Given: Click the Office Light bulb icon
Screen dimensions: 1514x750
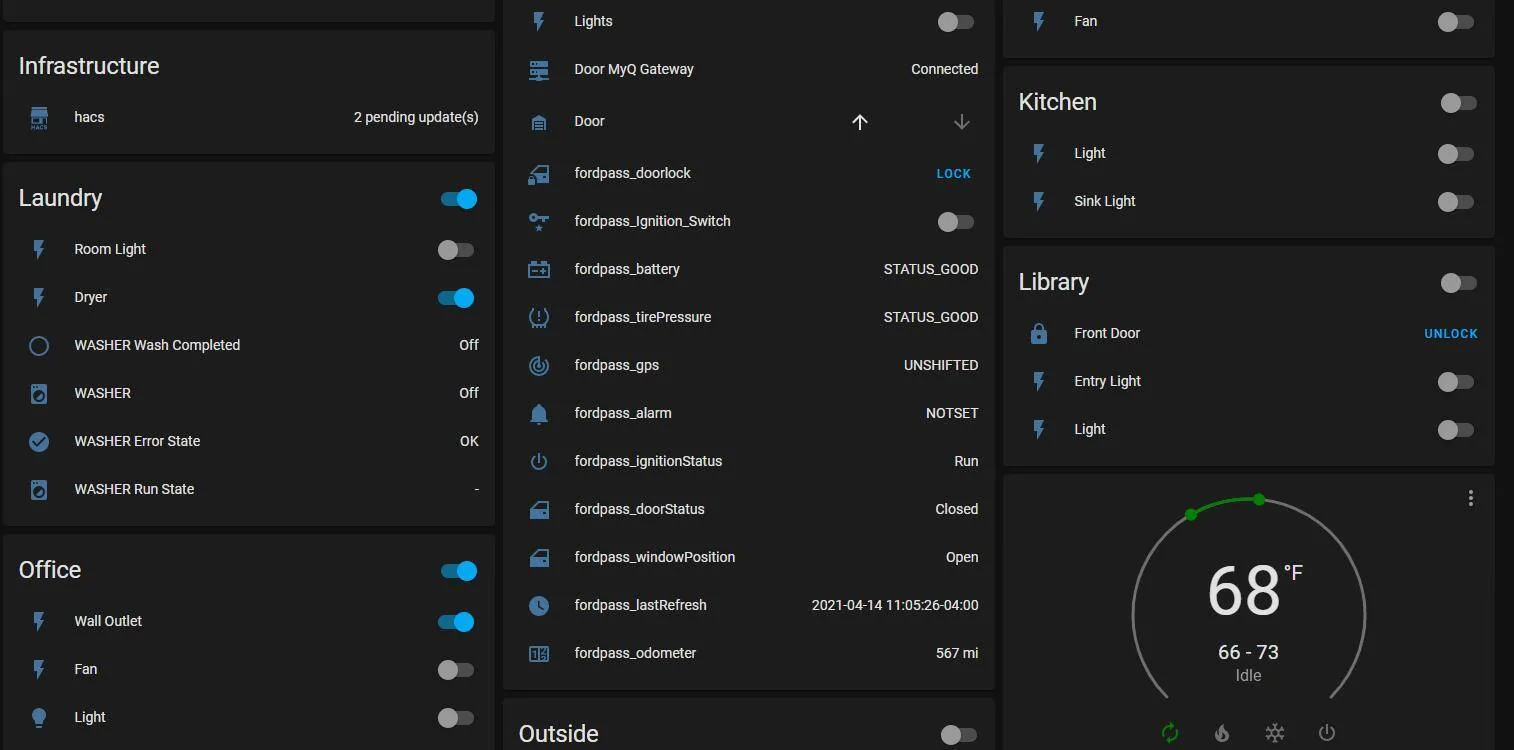Looking at the screenshot, I should point(39,717).
